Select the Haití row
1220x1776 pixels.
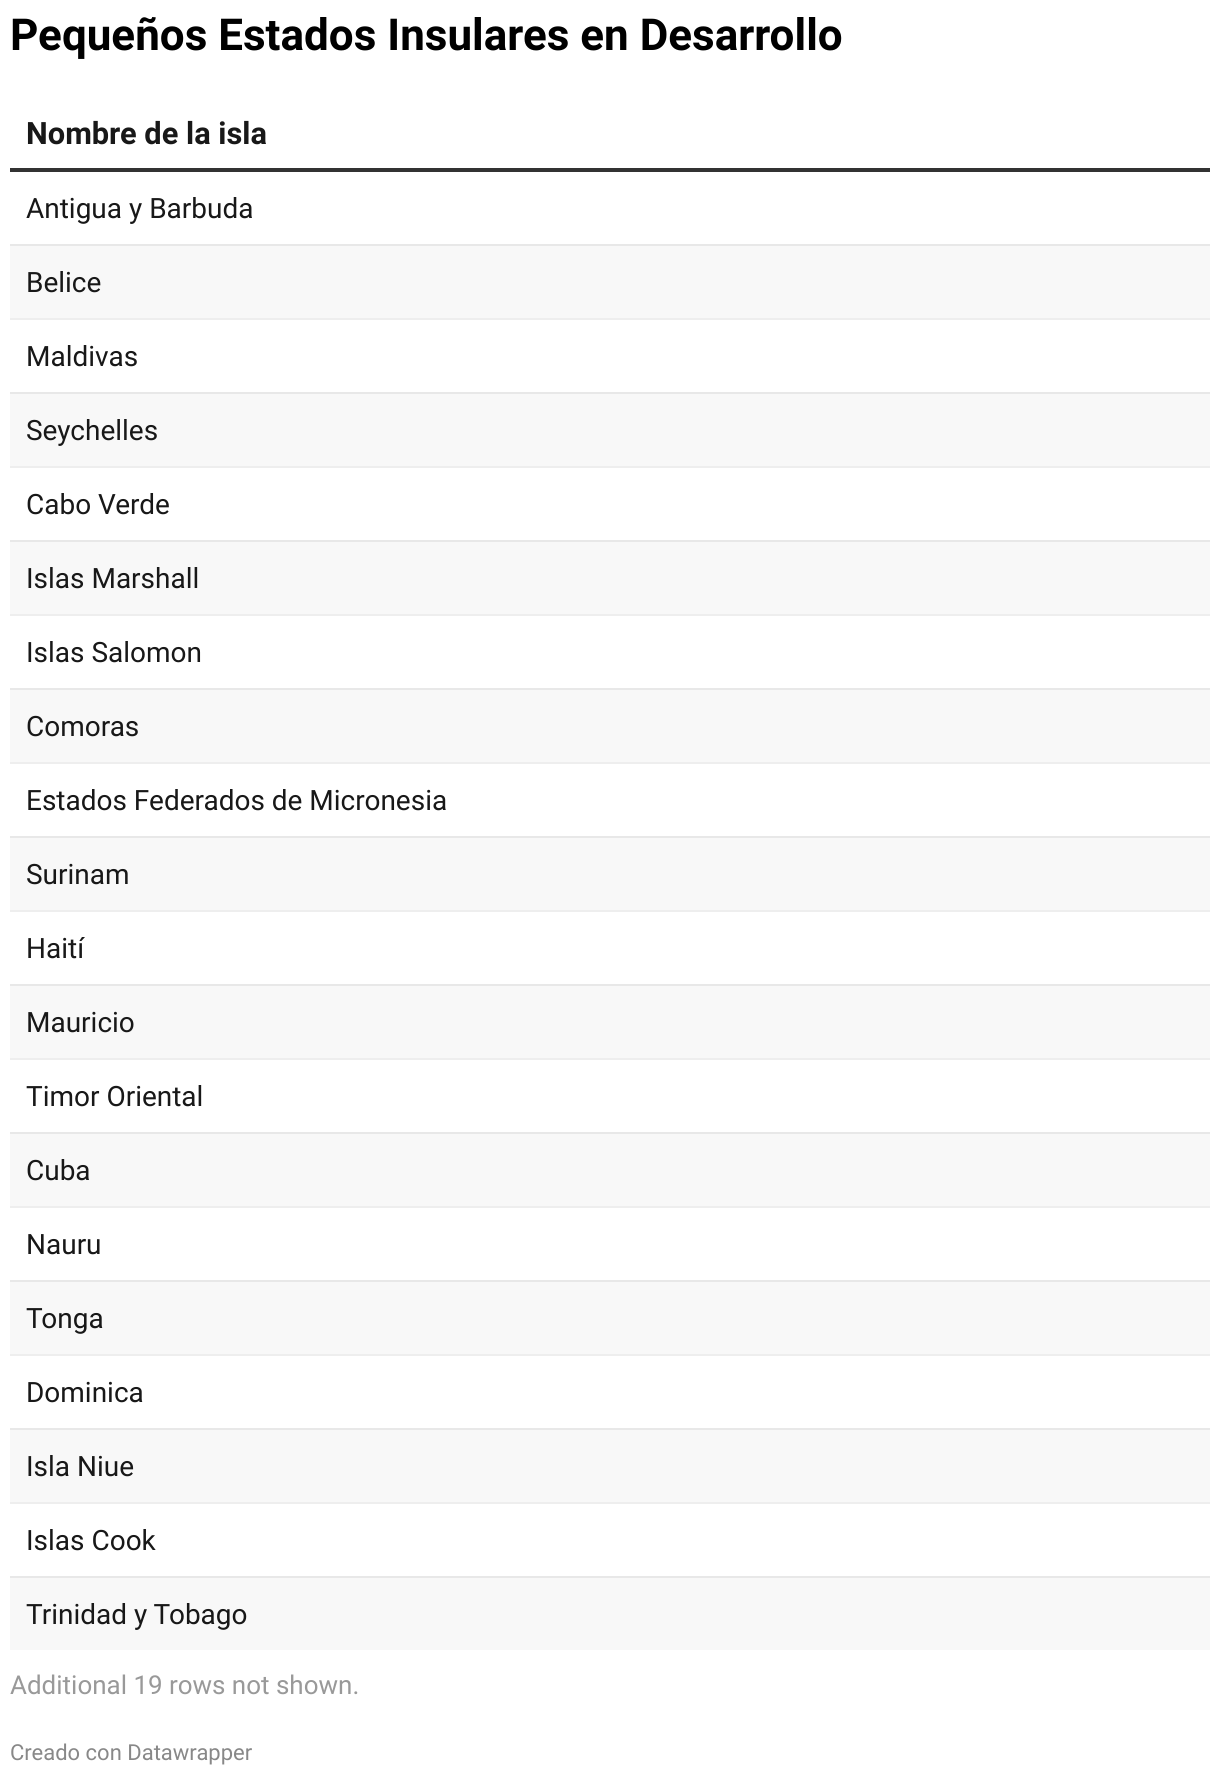(x=55, y=949)
